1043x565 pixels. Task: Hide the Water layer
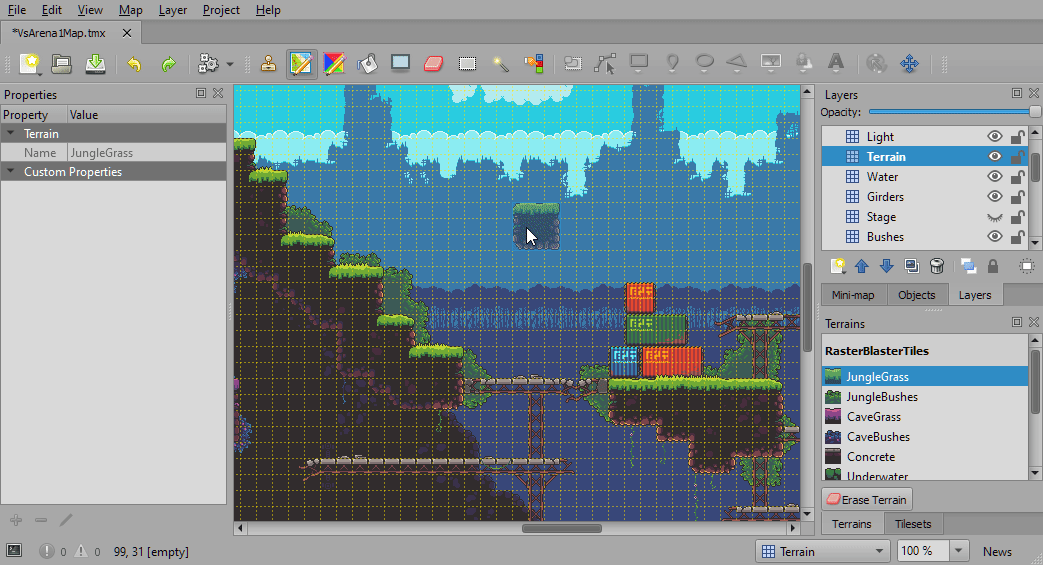tap(994, 177)
